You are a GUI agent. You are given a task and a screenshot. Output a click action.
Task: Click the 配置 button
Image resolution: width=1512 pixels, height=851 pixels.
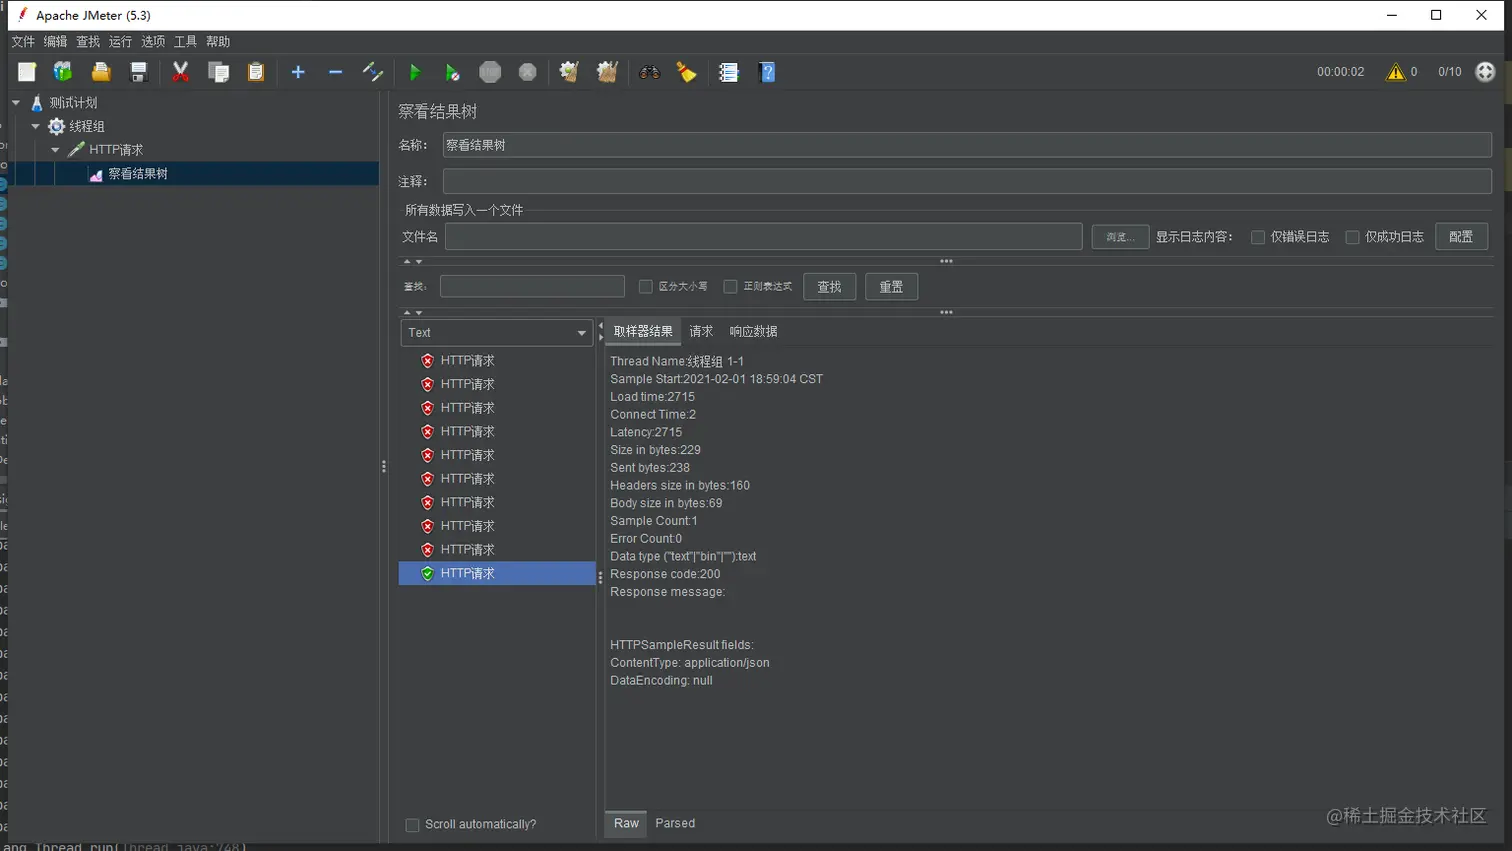tap(1461, 237)
